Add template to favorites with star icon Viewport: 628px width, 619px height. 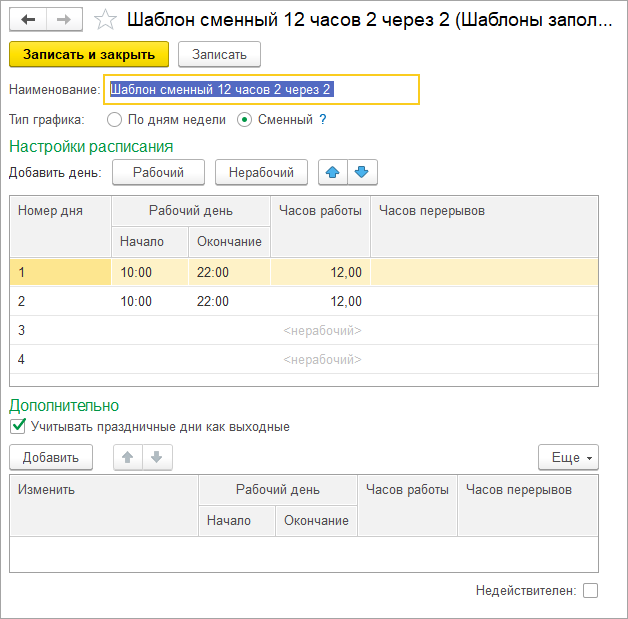[105, 20]
